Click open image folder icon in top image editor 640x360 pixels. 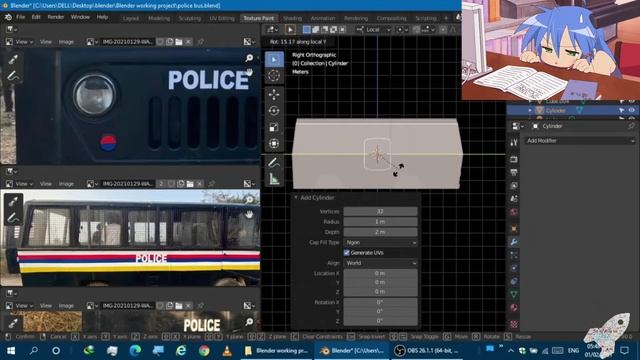coord(179,42)
